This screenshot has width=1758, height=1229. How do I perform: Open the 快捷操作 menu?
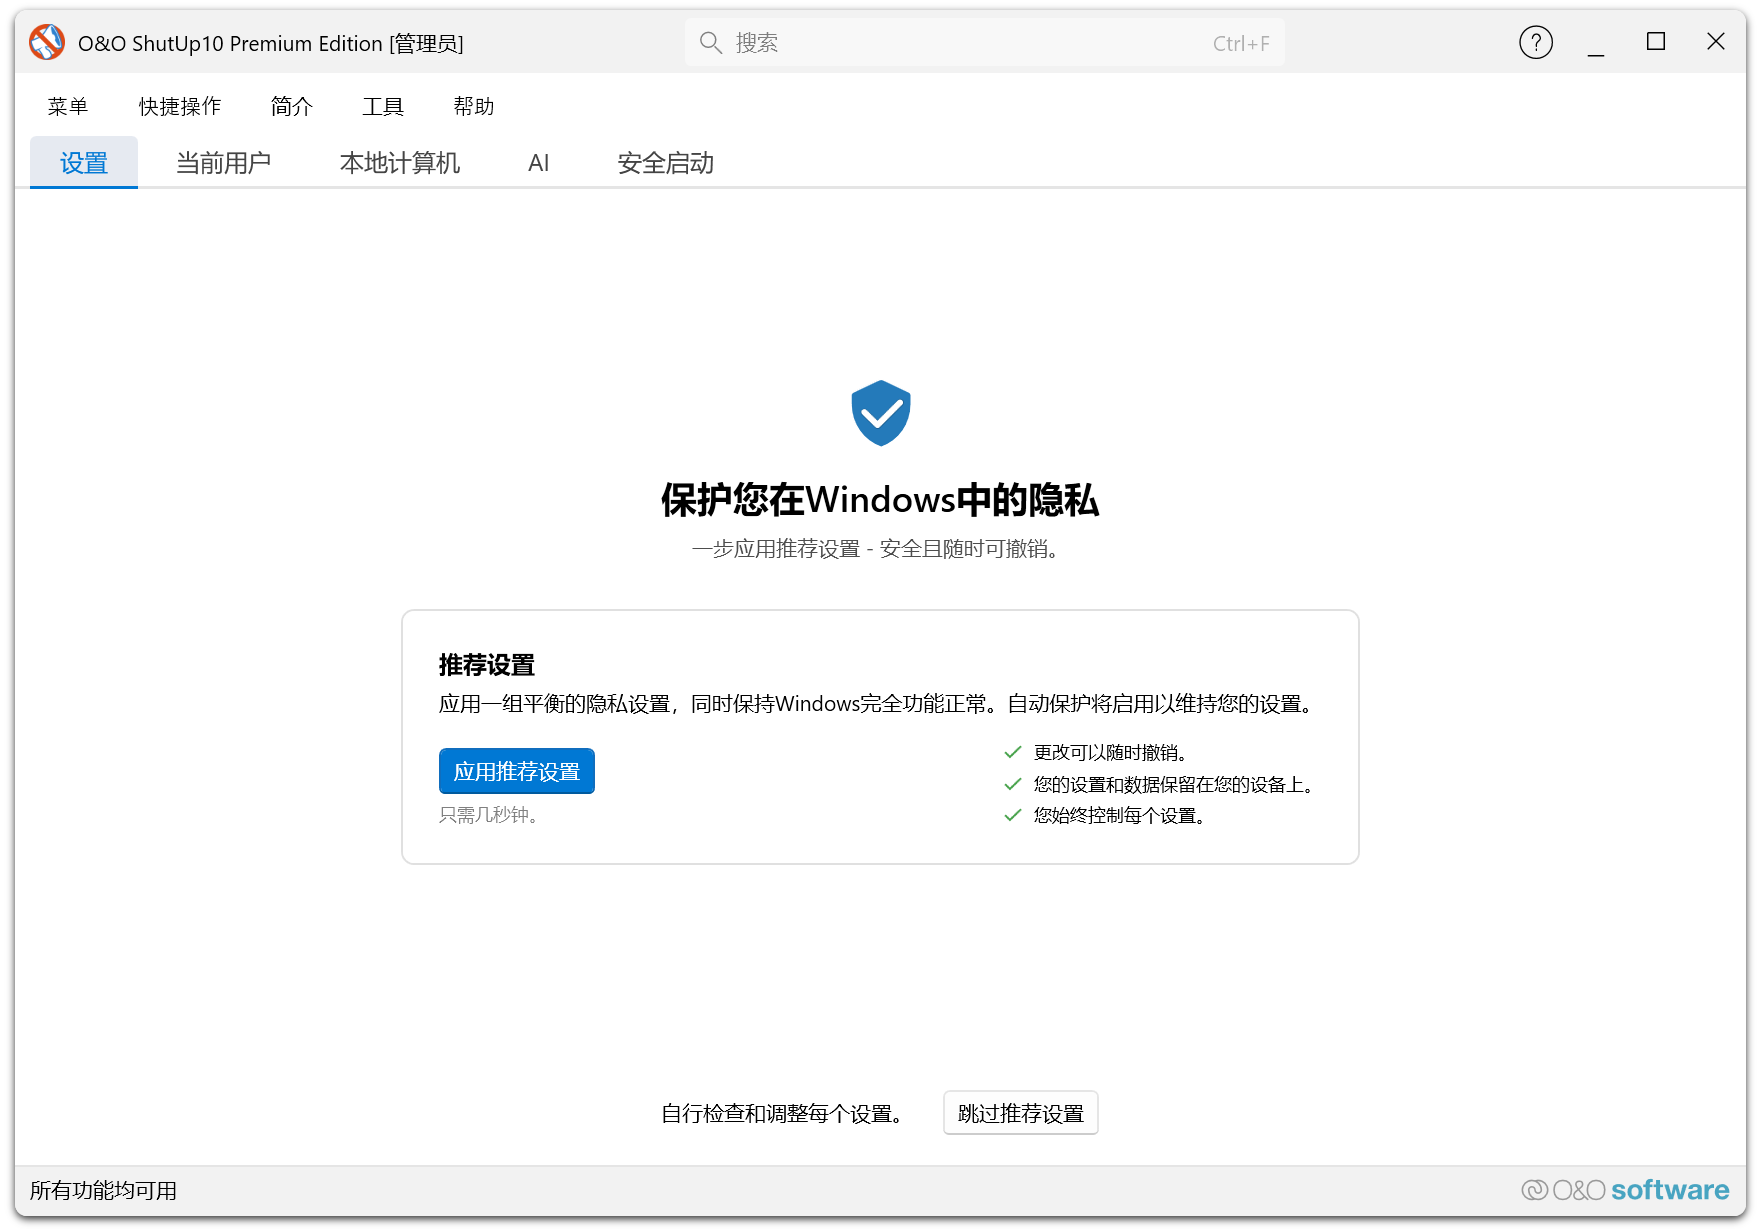(x=180, y=106)
